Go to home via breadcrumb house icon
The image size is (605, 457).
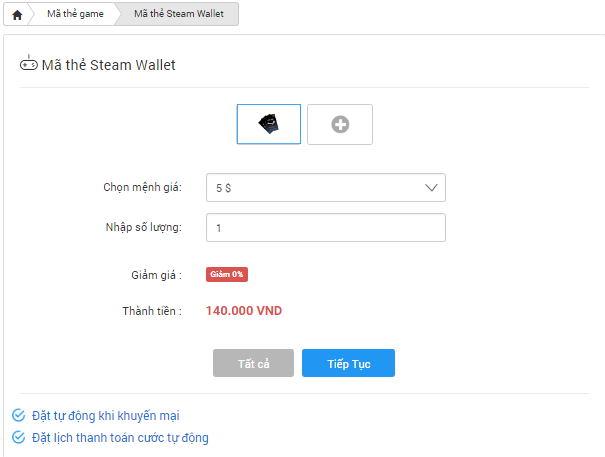[x=17, y=15]
